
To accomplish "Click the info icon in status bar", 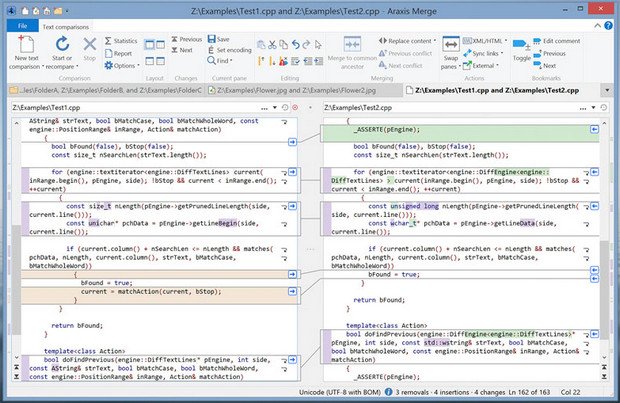I will click(389, 392).
